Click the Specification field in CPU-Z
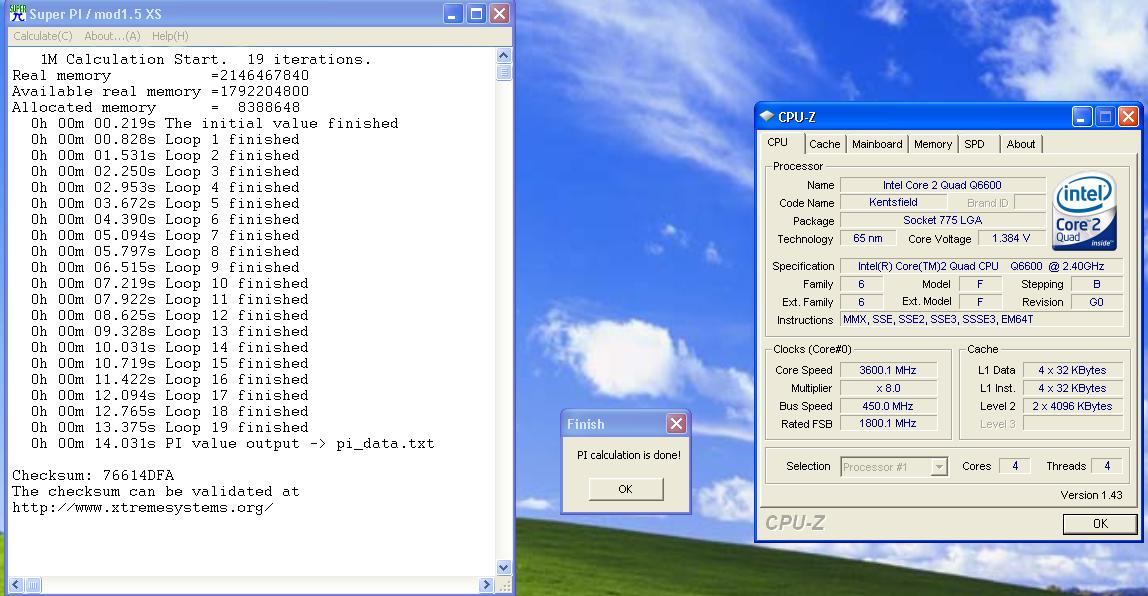The height and width of the screenshot is (596, 1148). click(x=981, y=266)
